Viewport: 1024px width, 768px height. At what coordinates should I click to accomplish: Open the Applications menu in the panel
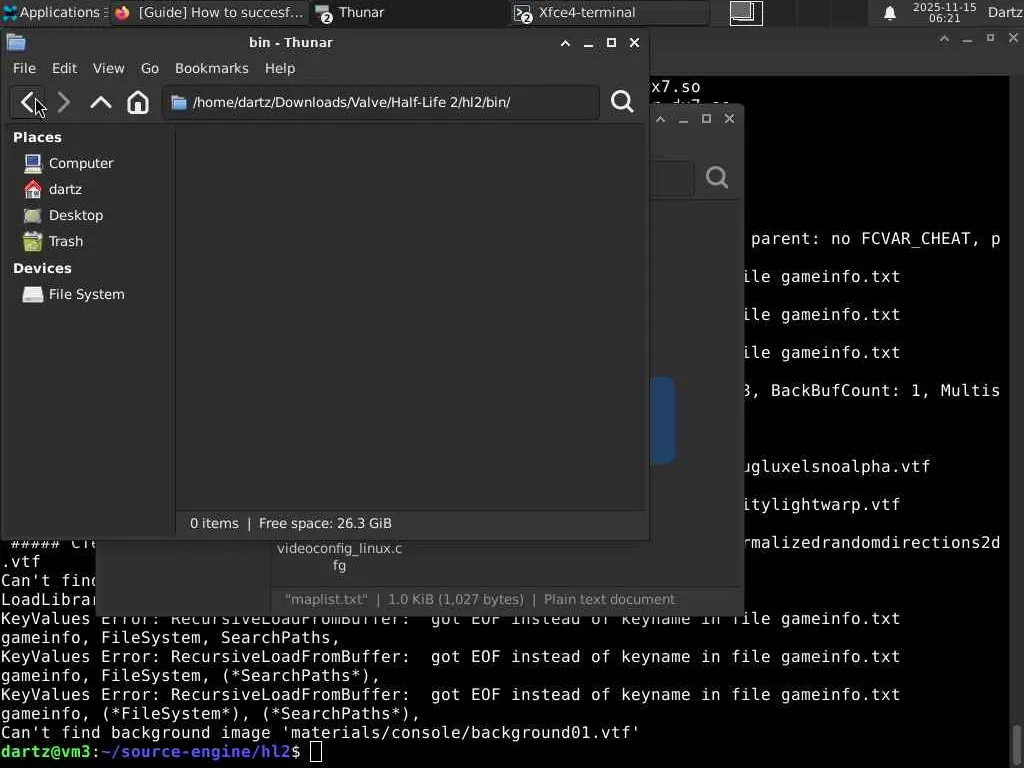tap(54, 12)
